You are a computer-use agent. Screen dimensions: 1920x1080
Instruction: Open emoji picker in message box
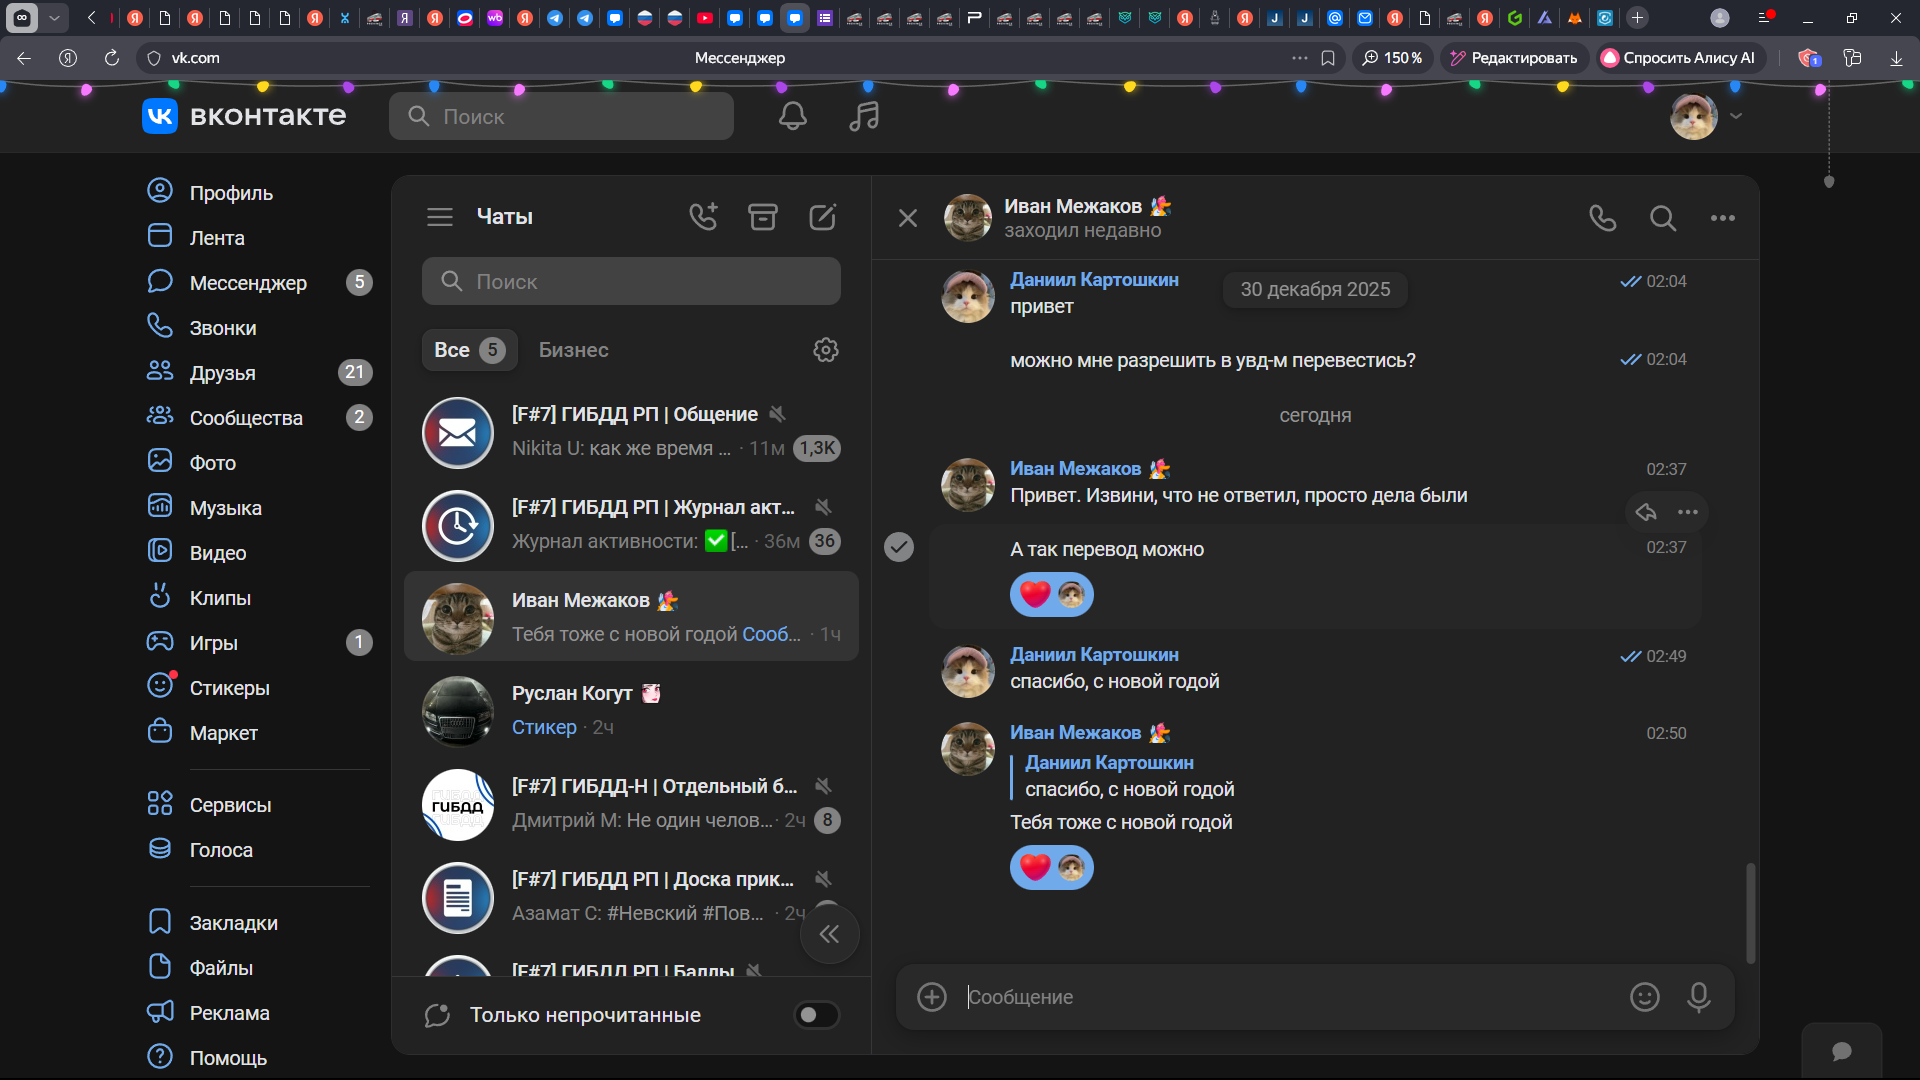pyautogui.click(x=1644, y=997)
